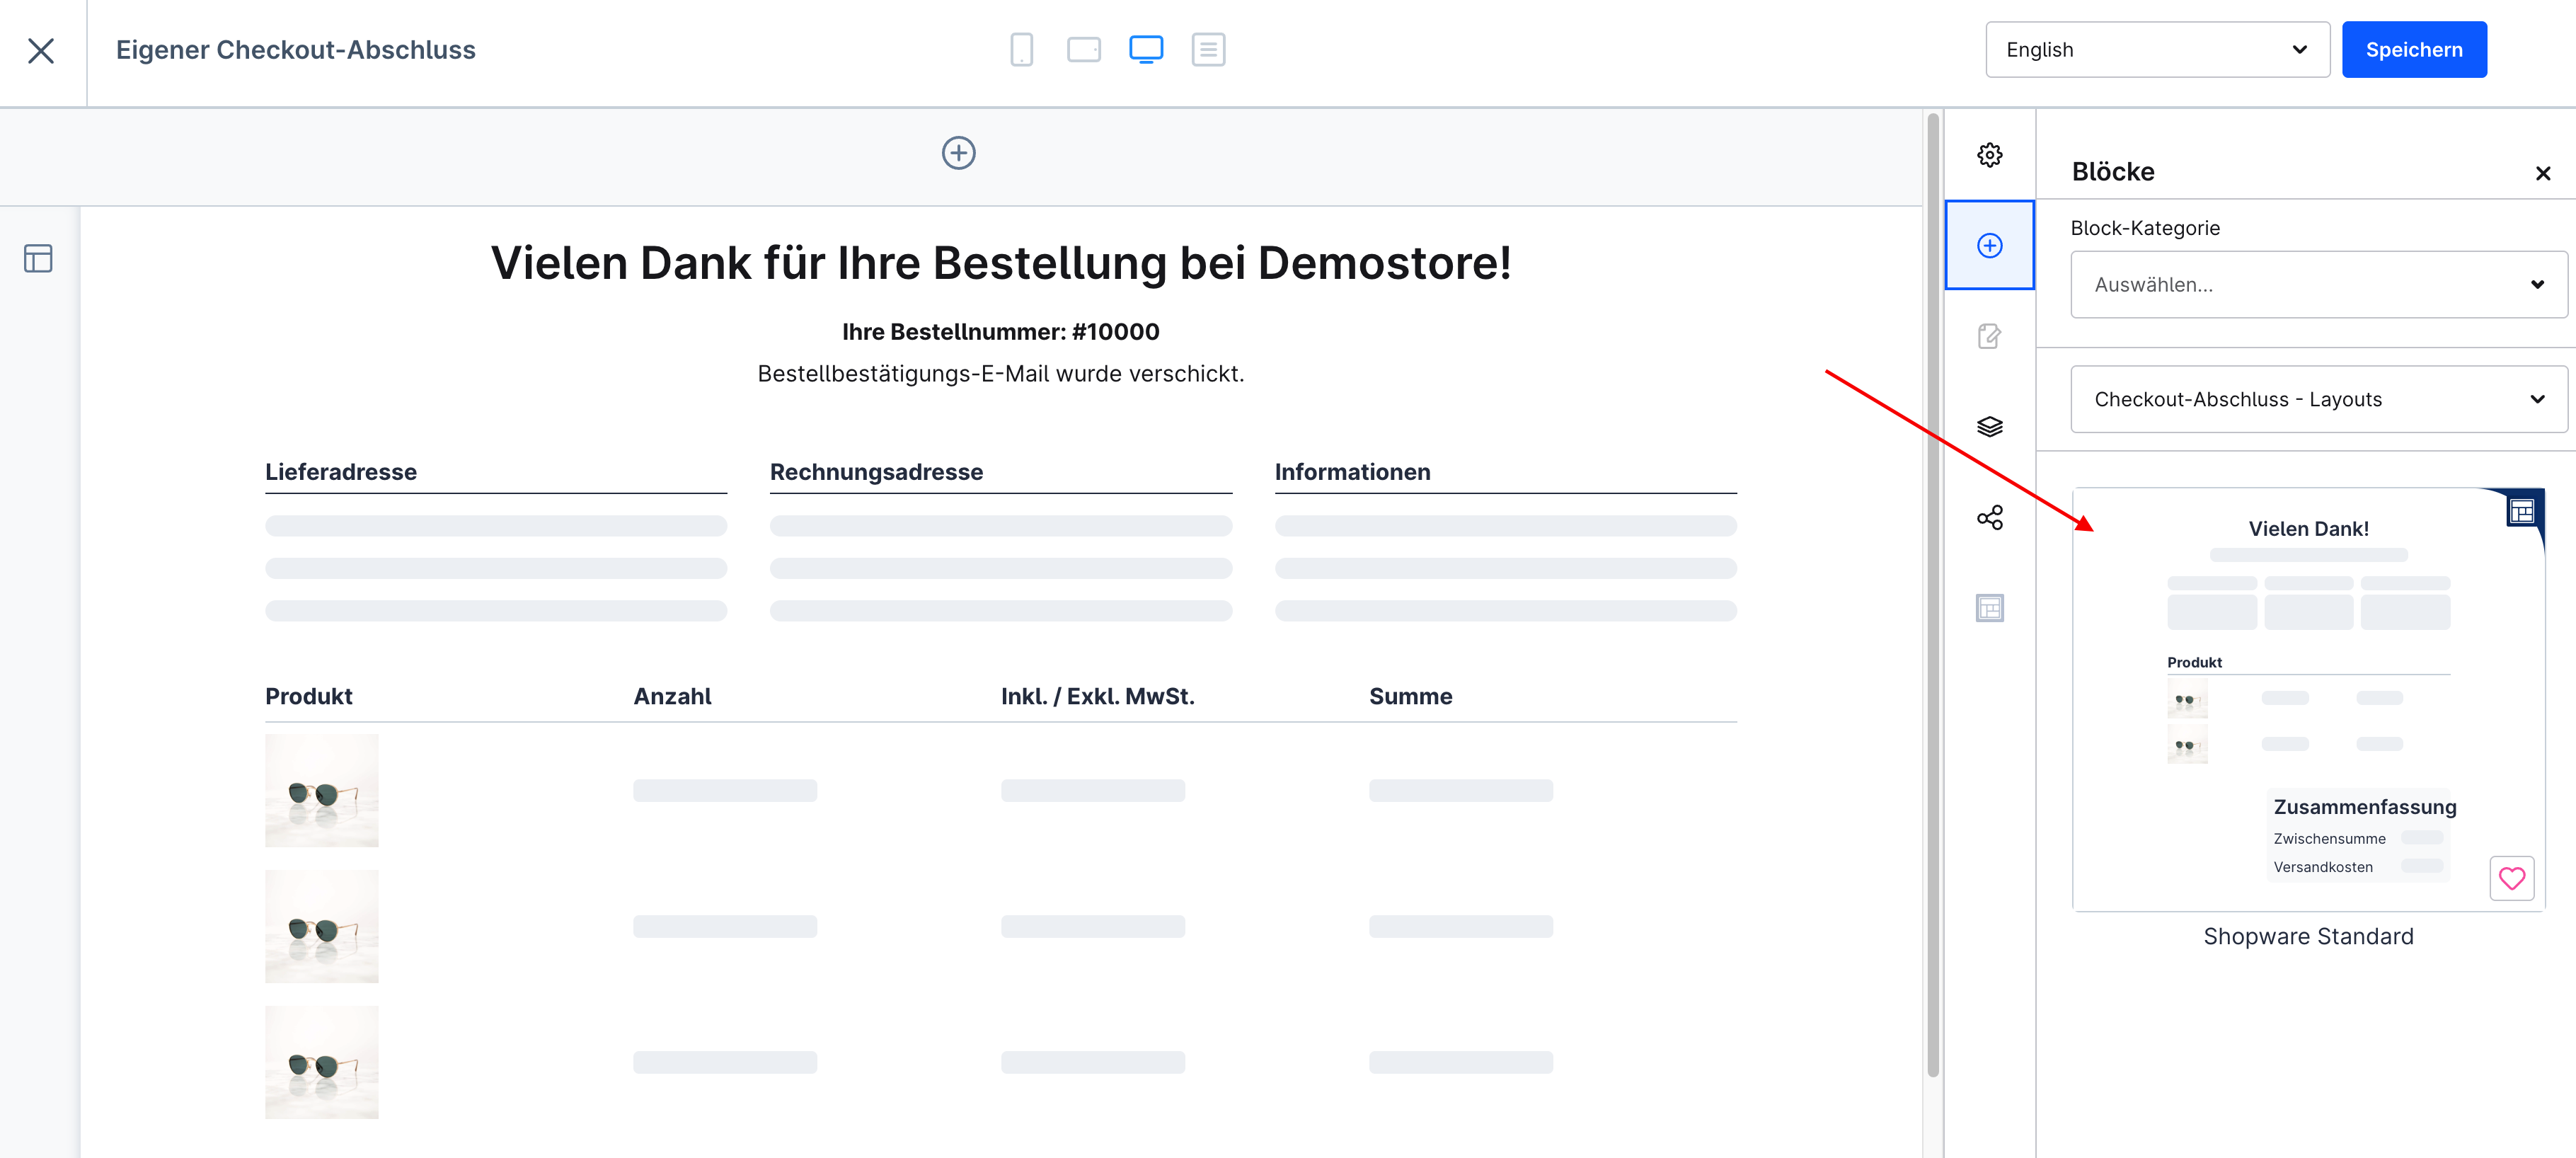Open settings gear in sidebar
The image size is (2576, 1158).
click(1989, 155)
